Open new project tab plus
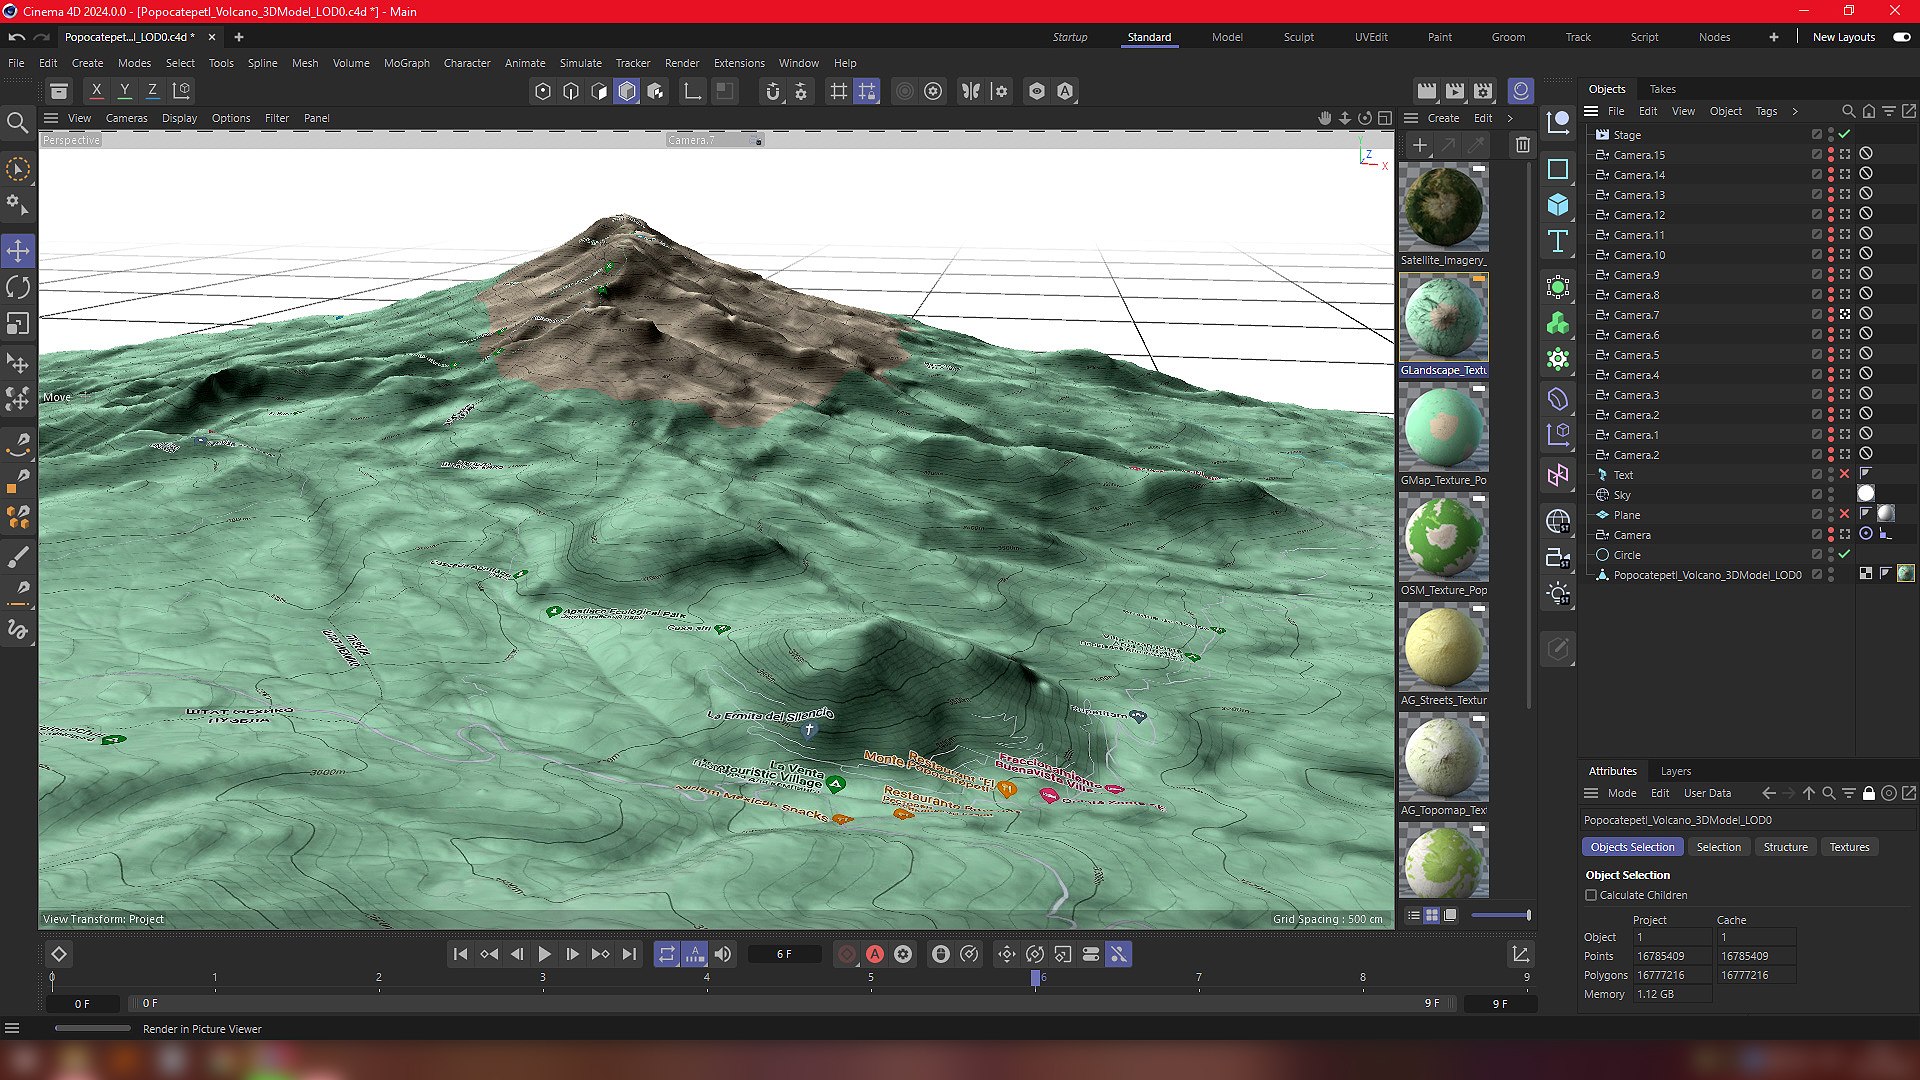The width and height of the screenshot is (1920, 1080). (238, 37)
